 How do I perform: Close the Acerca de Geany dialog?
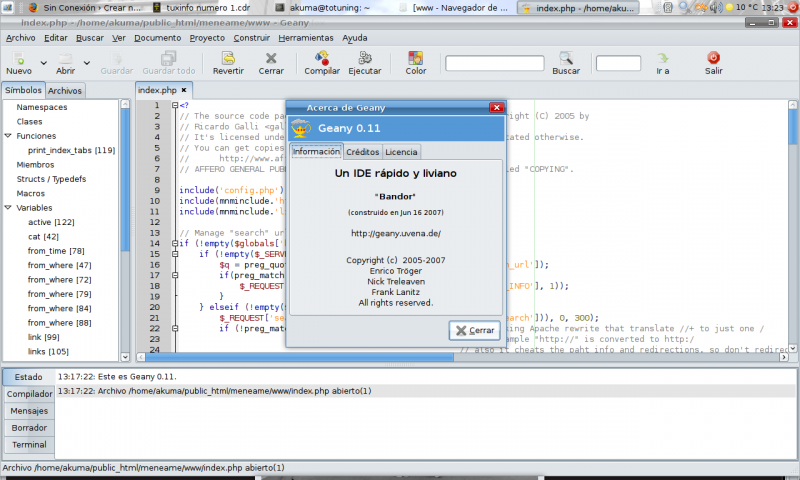pyautogui.click(x=496, y=108)
